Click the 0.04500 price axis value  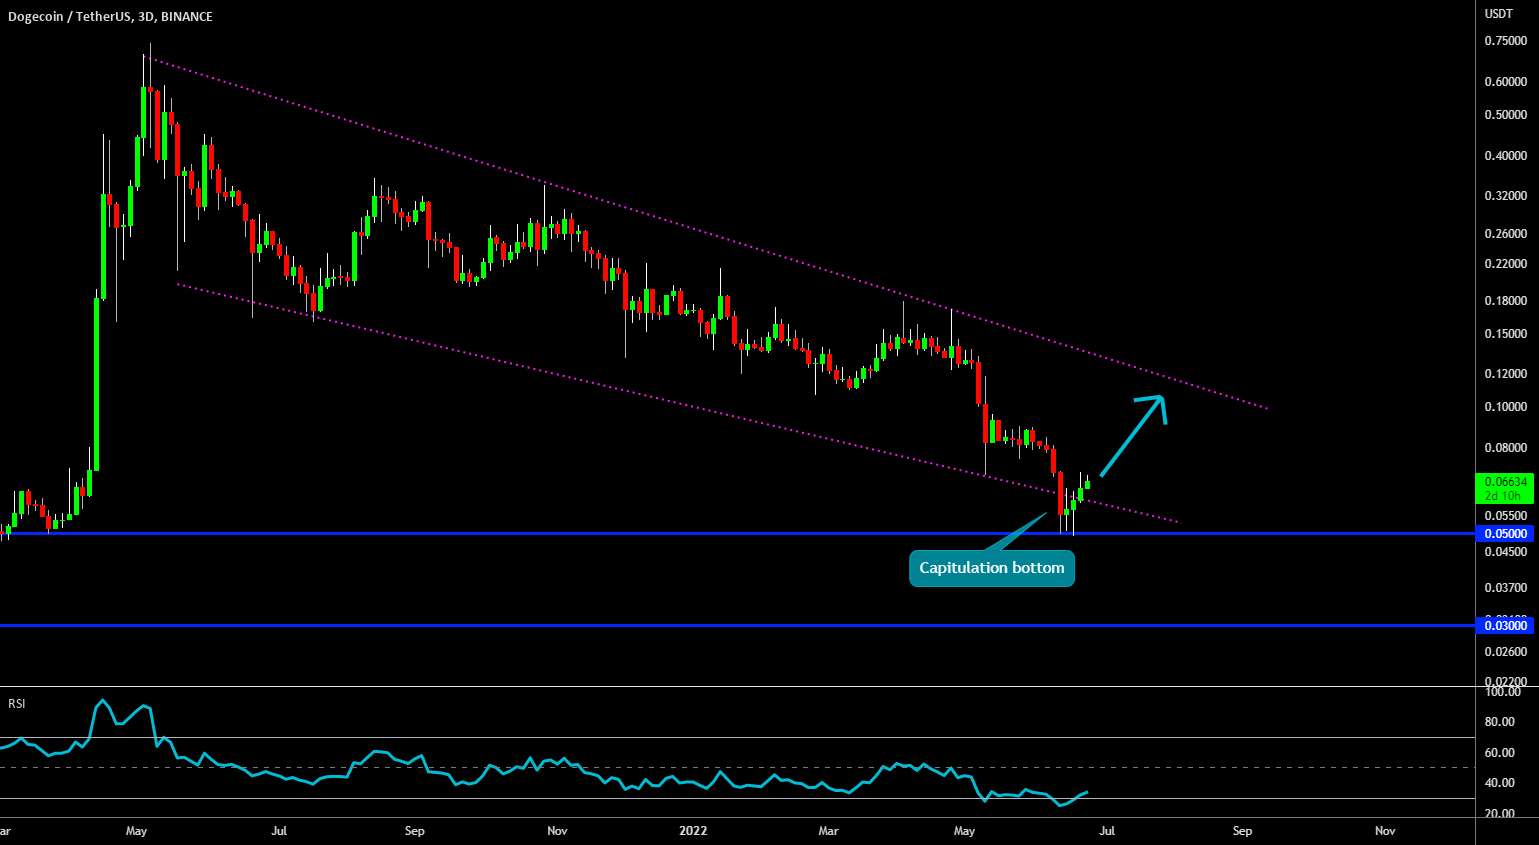(1505, 552)
